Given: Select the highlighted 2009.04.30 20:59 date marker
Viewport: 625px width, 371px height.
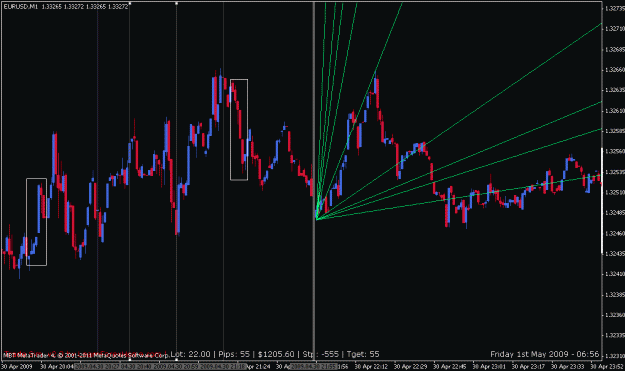Looking at the screenshot, I should pos(177,366).
